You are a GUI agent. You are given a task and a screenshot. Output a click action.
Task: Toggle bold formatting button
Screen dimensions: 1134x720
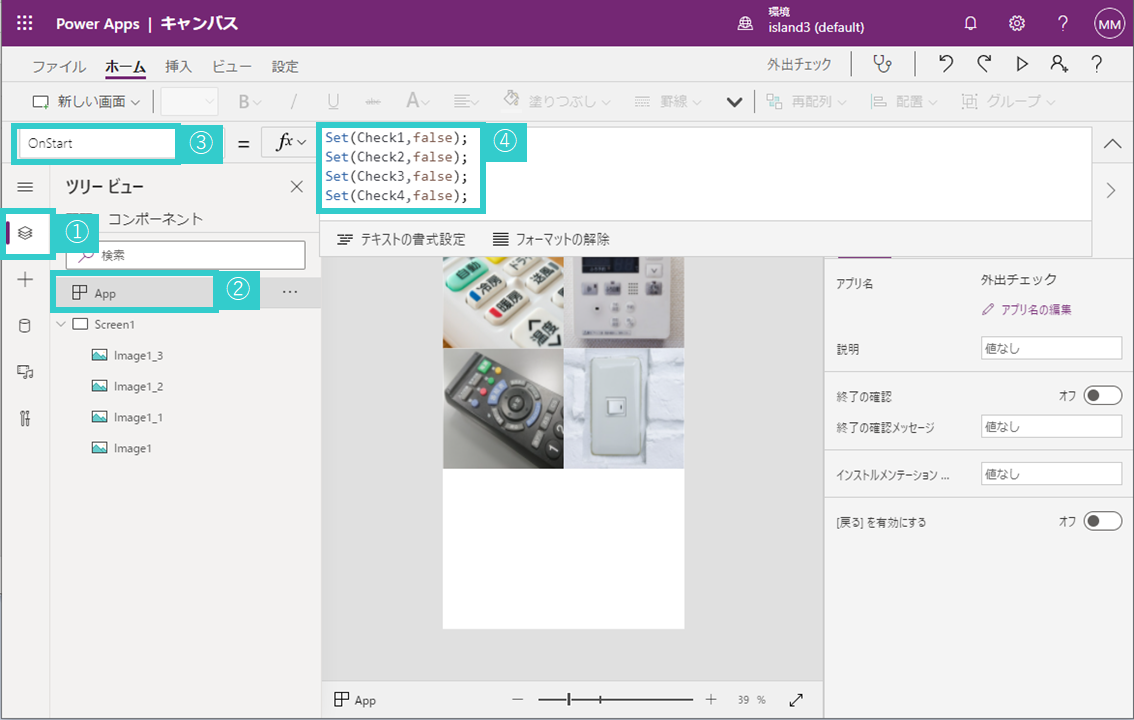[250, 101]
